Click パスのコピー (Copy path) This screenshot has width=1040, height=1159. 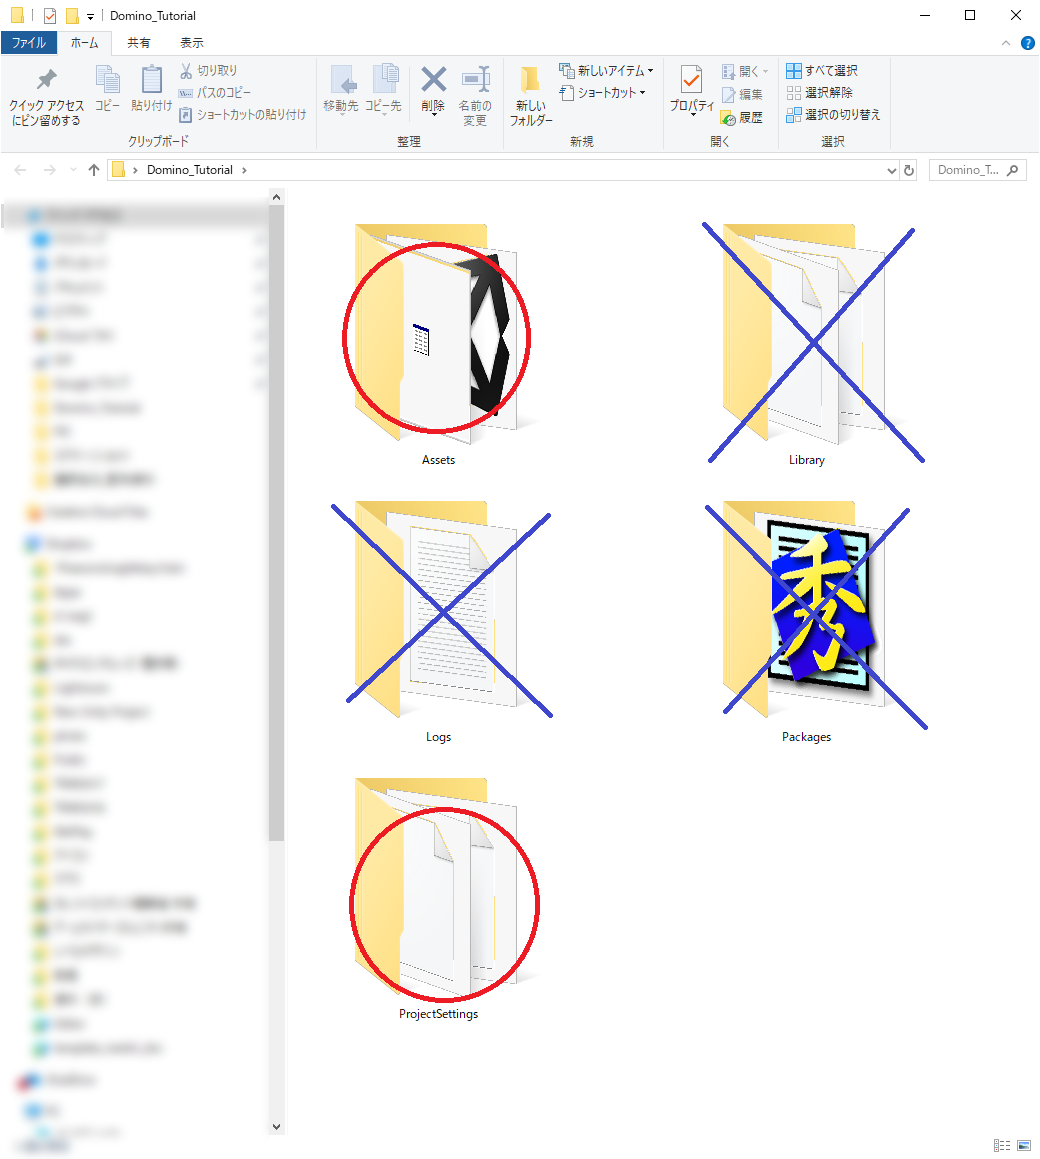pyautogui.click(x=215, y=92)
